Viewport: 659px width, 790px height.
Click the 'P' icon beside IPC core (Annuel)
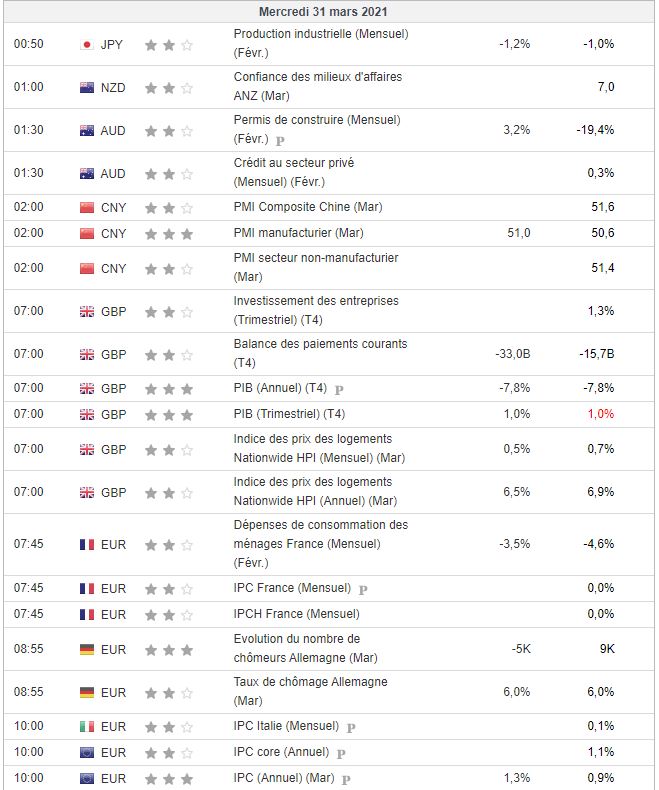(x=341, y=753)
